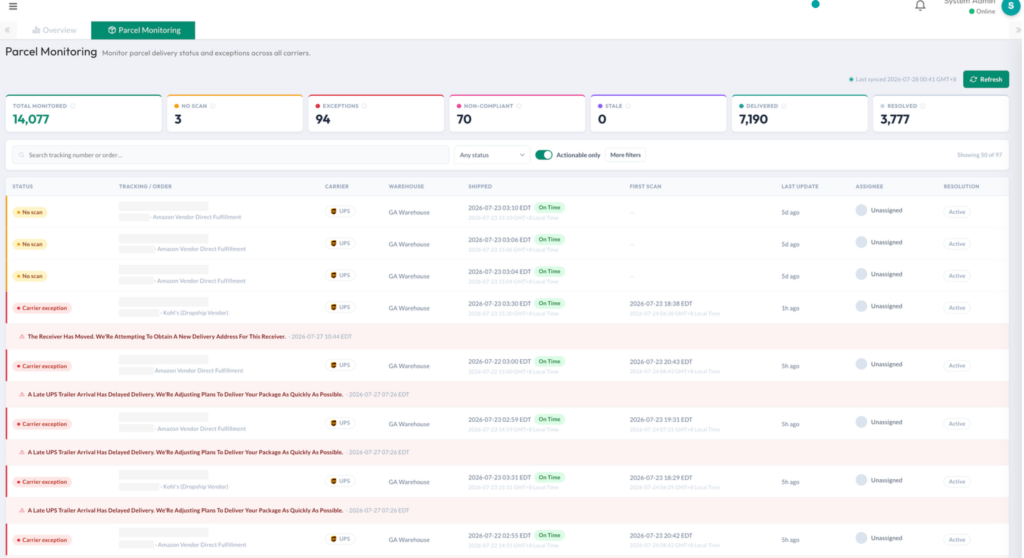Click info icon next to Total Monitored
The width and height of the screenshot is (1024, 558).
tap(72, 106)
